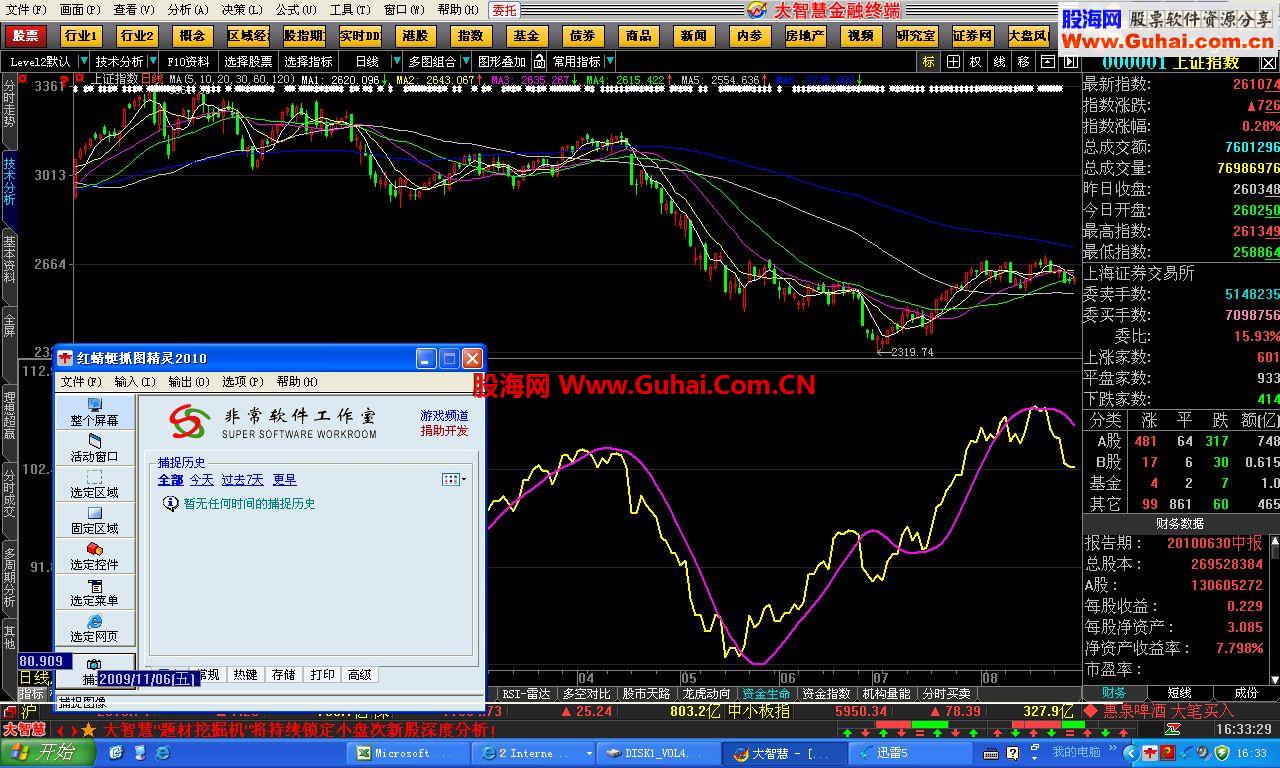The height and width of the screenshot is (768, 1280).
Task: Open the 输出 menu in screenshot tool
Action: pyautogui.click(x=189, y=381)
